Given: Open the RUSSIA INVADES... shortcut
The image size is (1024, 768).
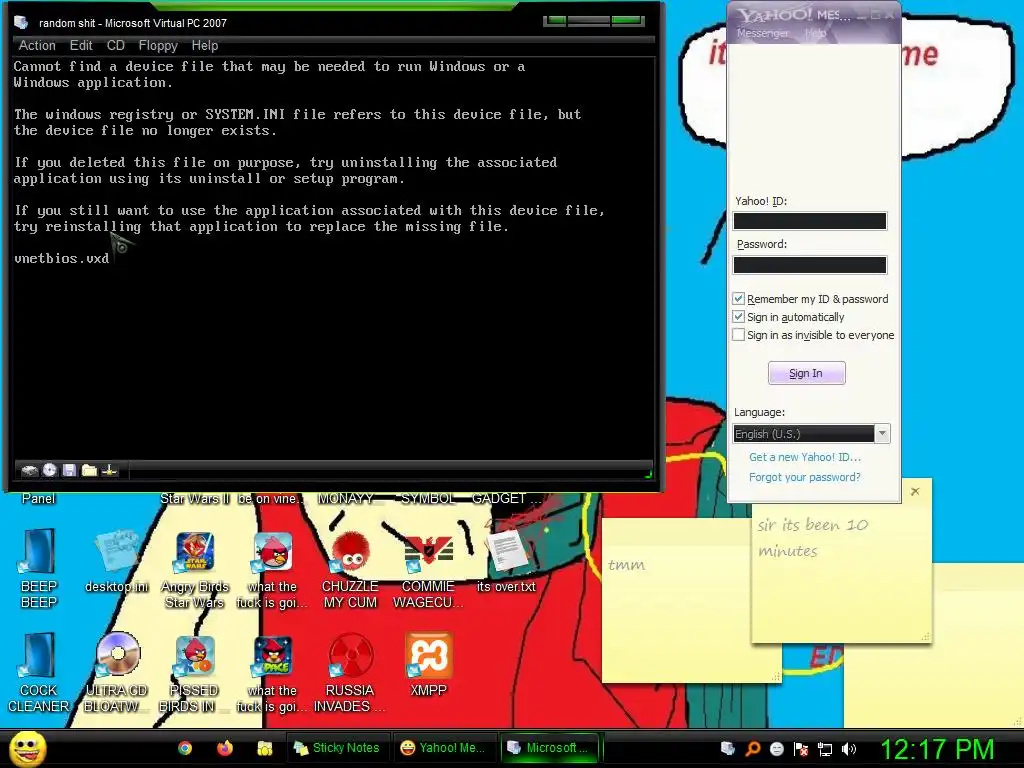Looking at the screenshot, I should coord(351,673).
